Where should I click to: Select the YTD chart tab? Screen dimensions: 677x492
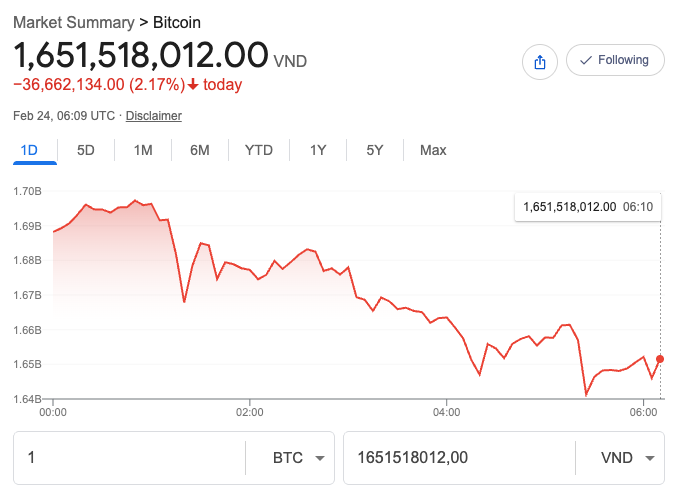pos(259,151)
